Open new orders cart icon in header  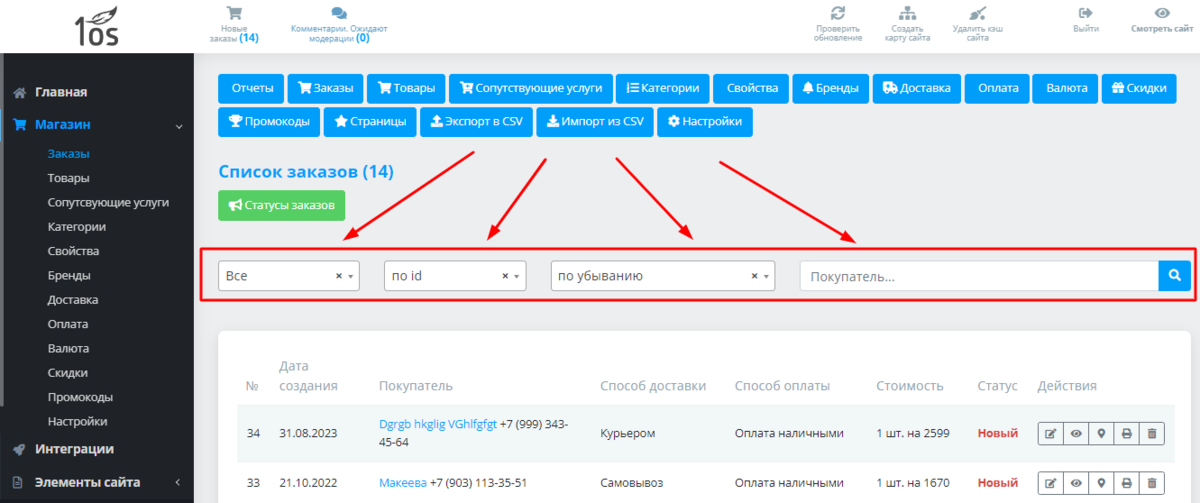[x=234, y=14]
